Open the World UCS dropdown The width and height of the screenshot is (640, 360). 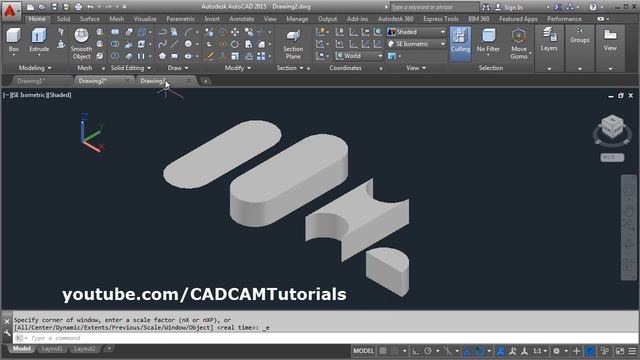[x=359, y=56]
